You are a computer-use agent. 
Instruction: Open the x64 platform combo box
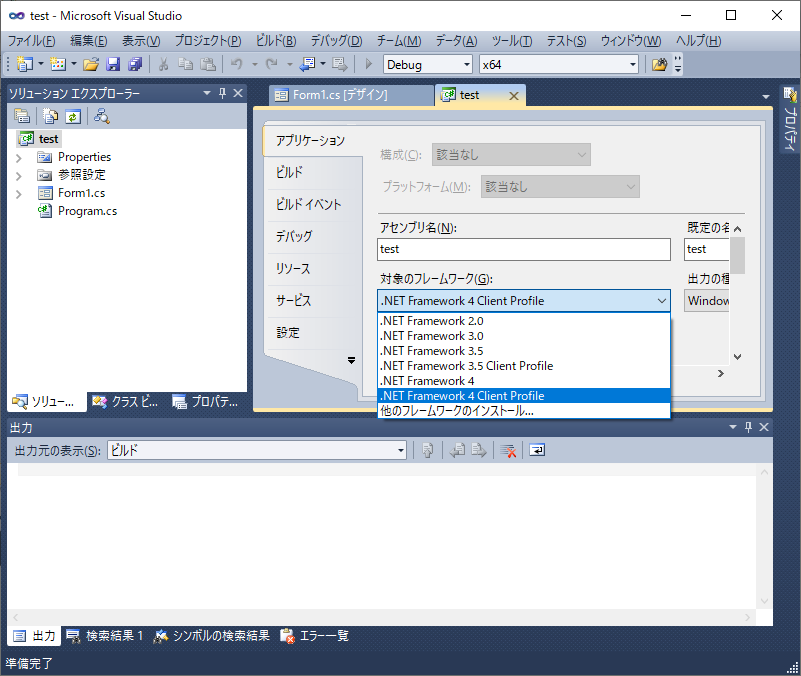point(559,64)
